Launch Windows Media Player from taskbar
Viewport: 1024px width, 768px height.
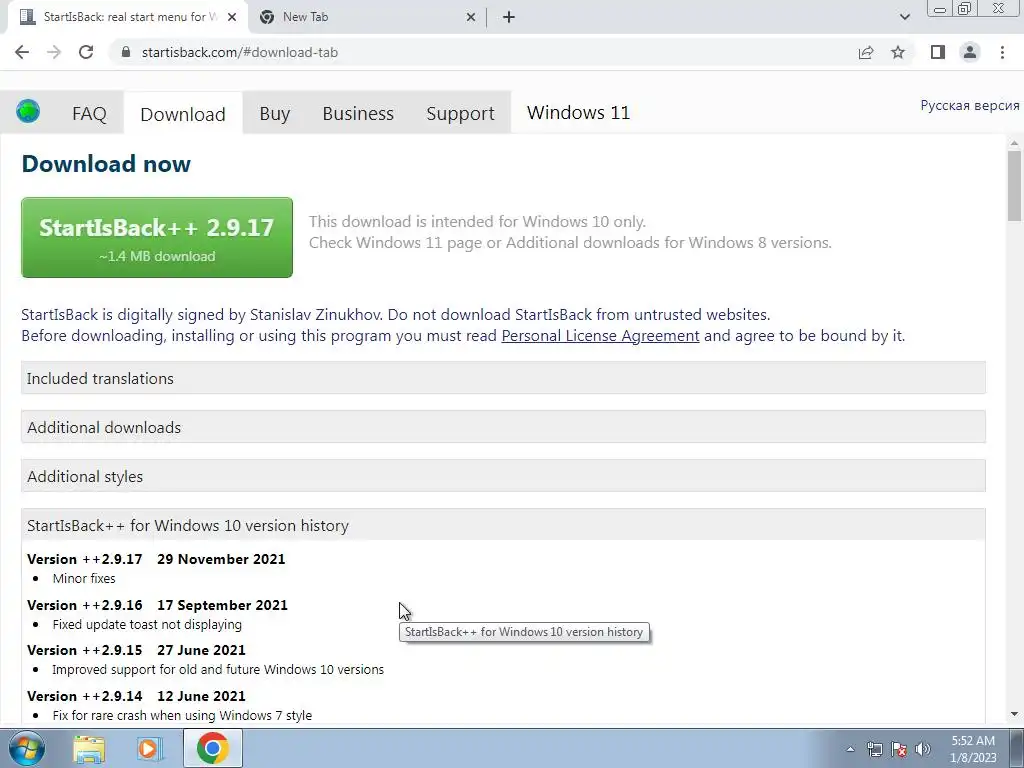click(x=149, y=749)
